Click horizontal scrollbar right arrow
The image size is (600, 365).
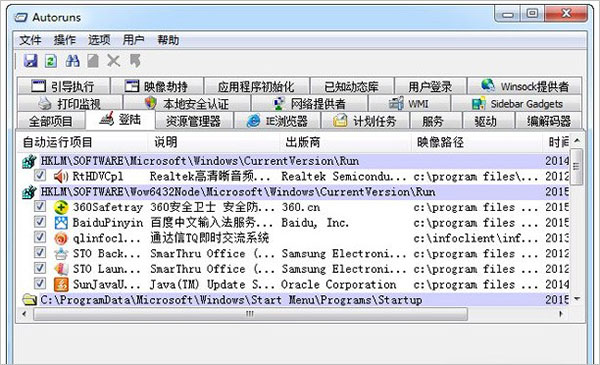click(561, 314)
